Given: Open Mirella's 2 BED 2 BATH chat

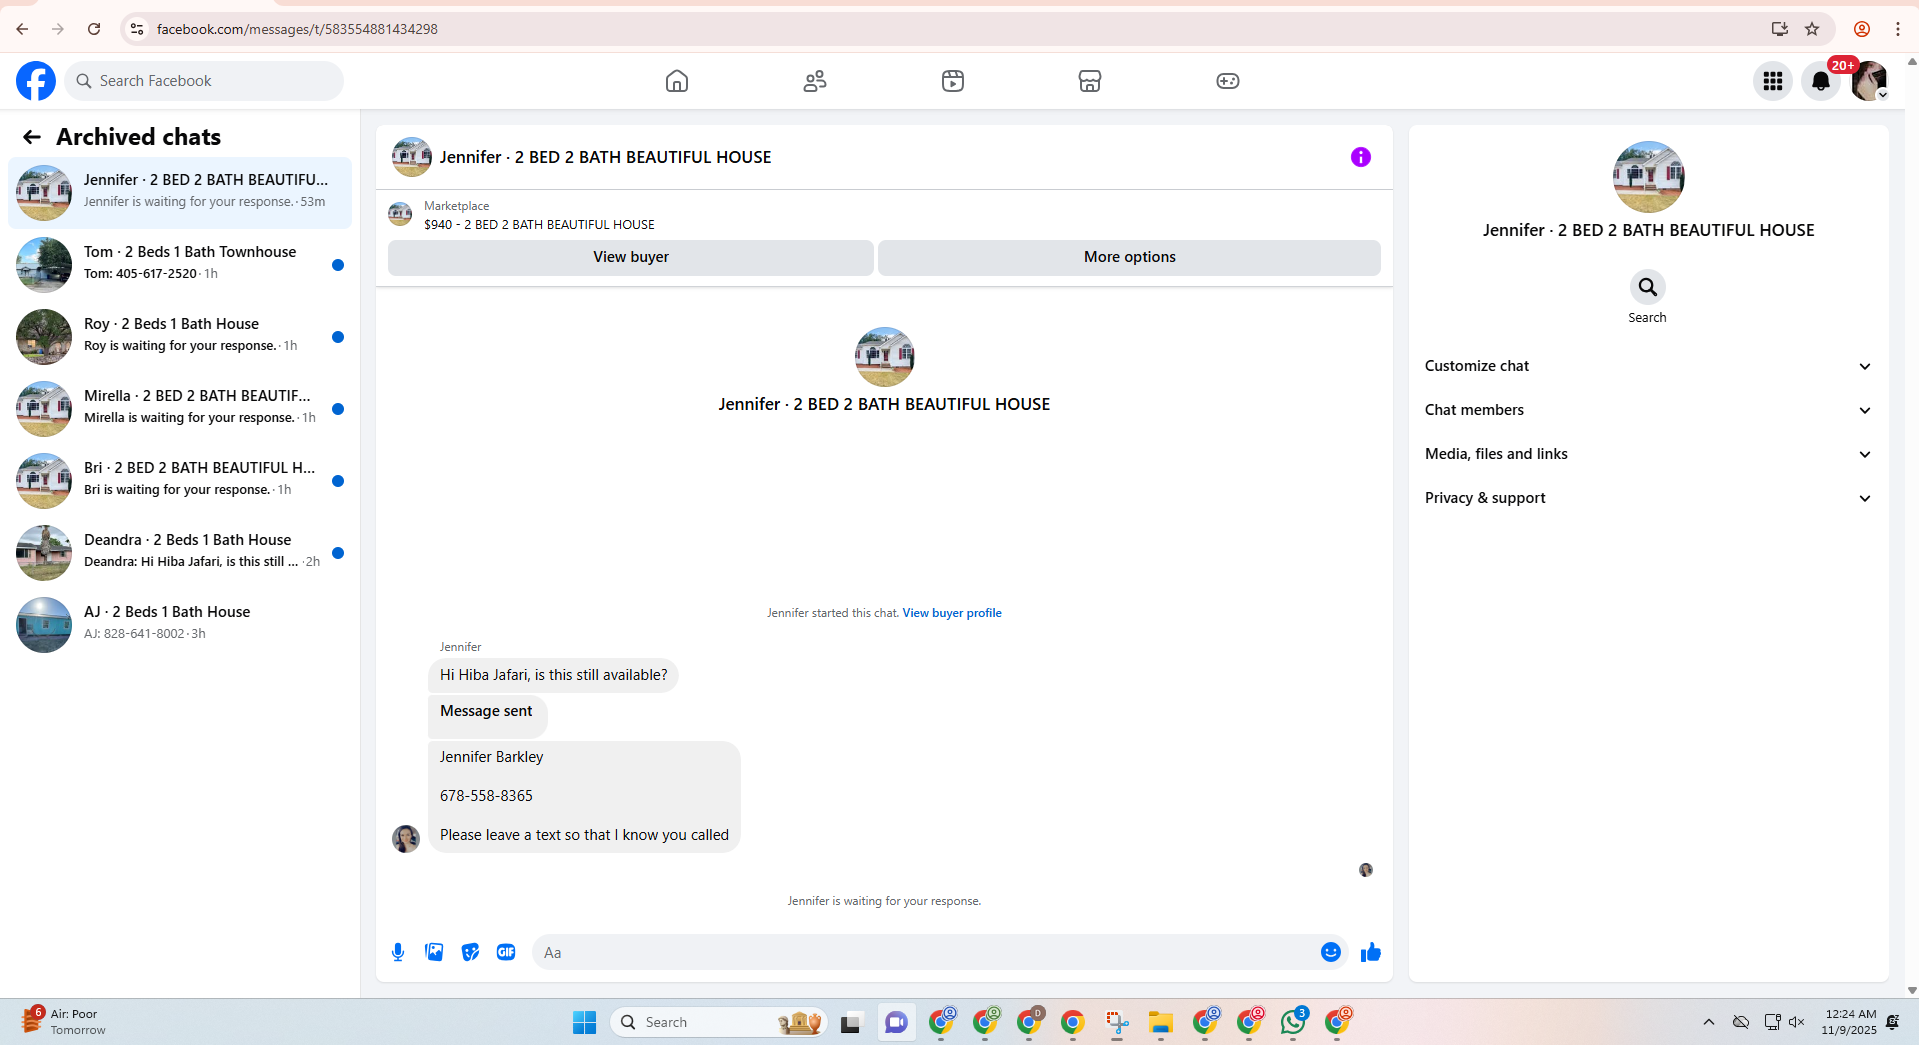Looking at the screenshot, I should 180,408.
